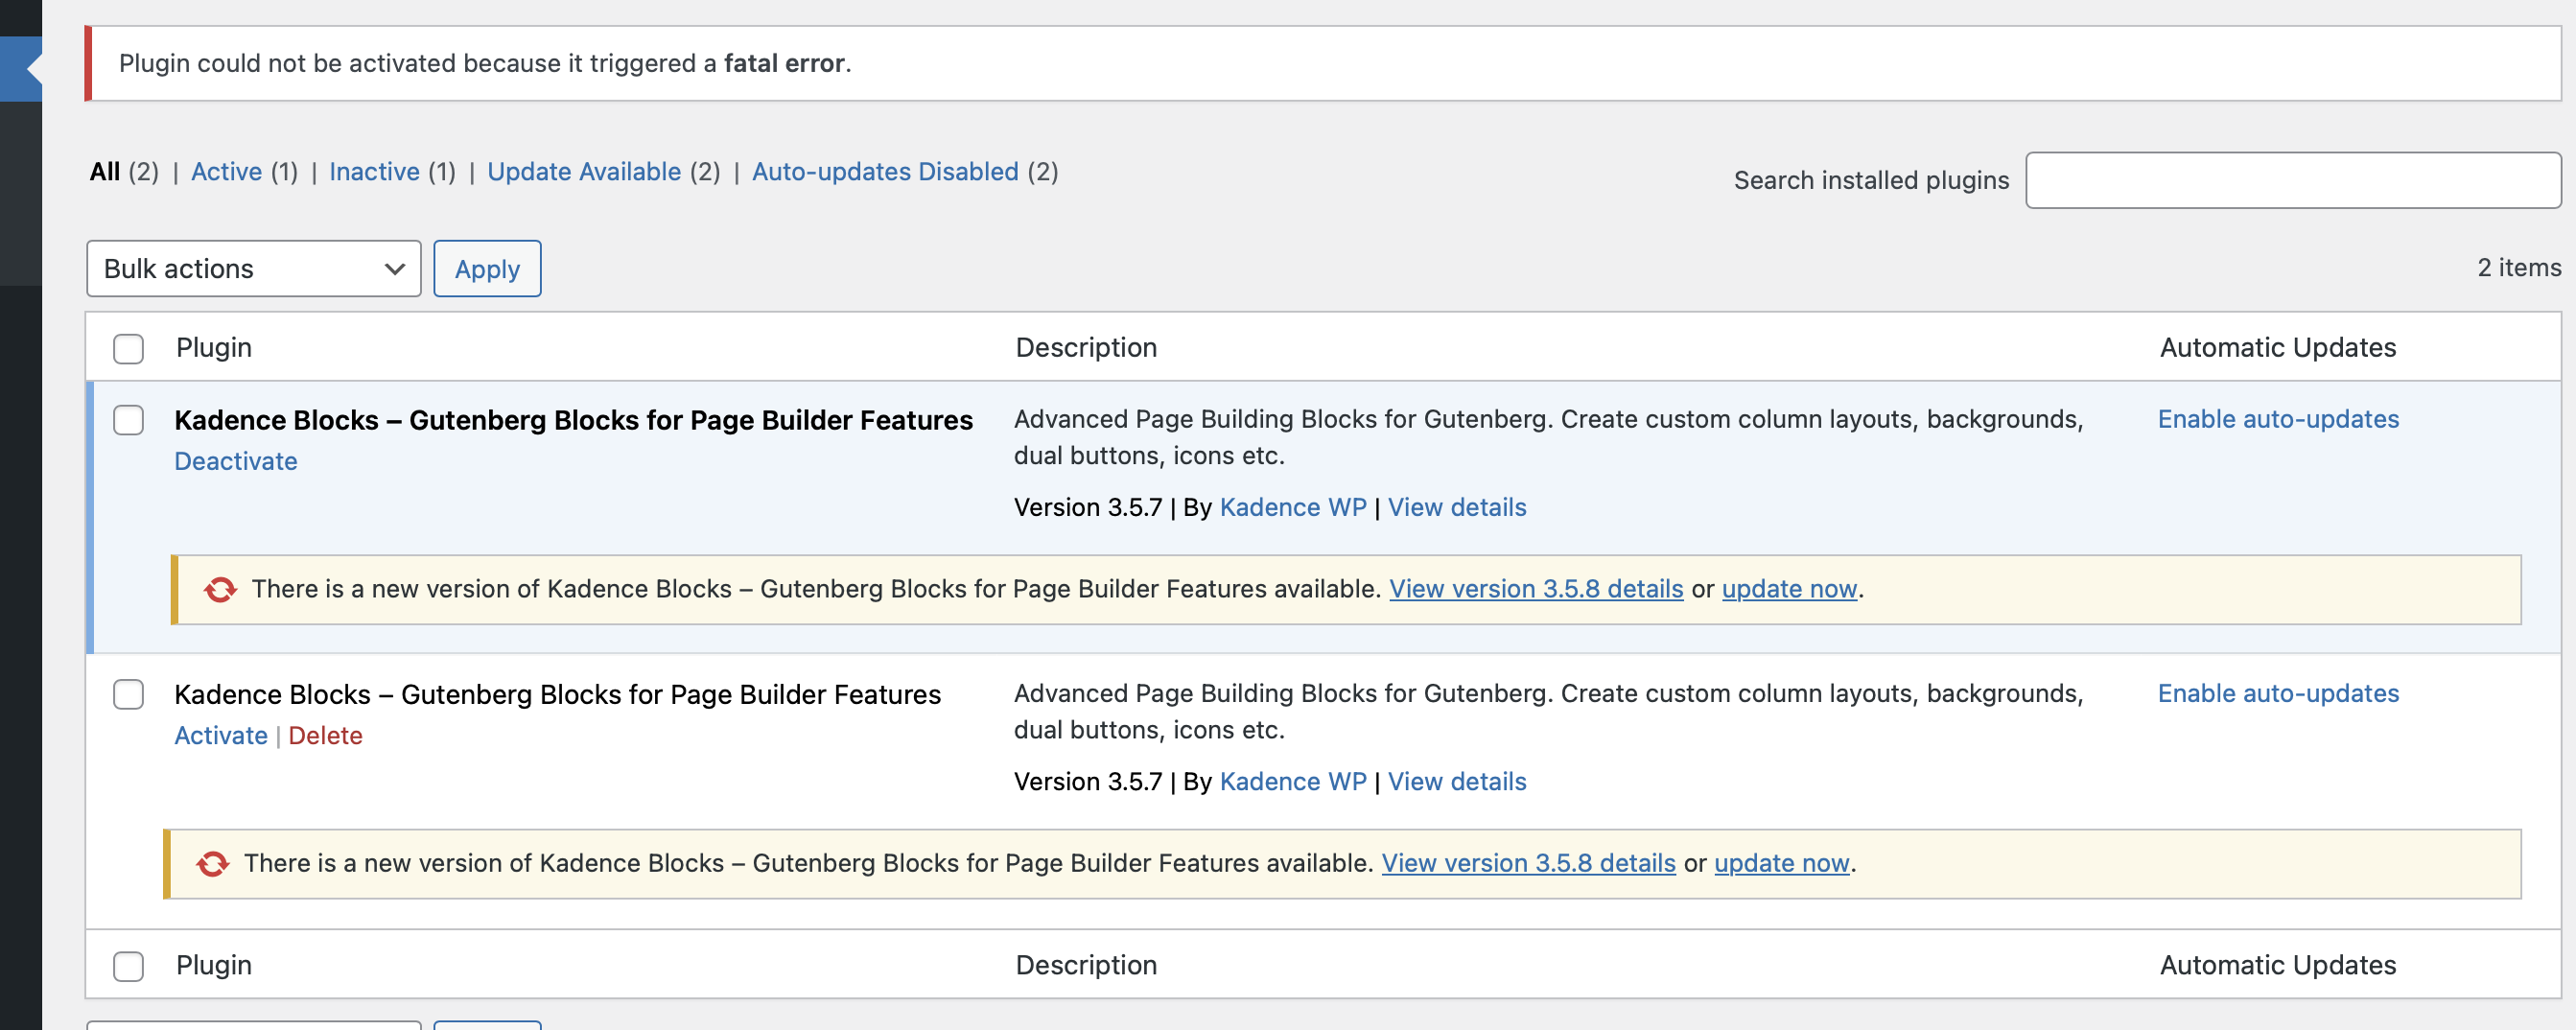The image size is (2576, 1030).
Task: Open the Bulk actions dropdown
Action: [254, 268]
